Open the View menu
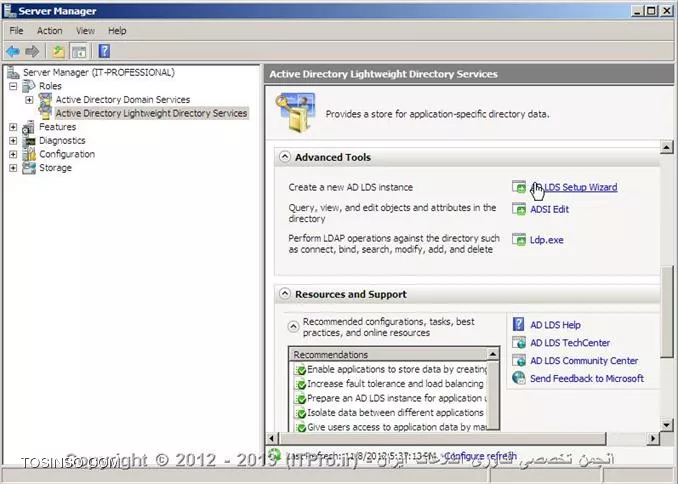 (x=85, y=31)
